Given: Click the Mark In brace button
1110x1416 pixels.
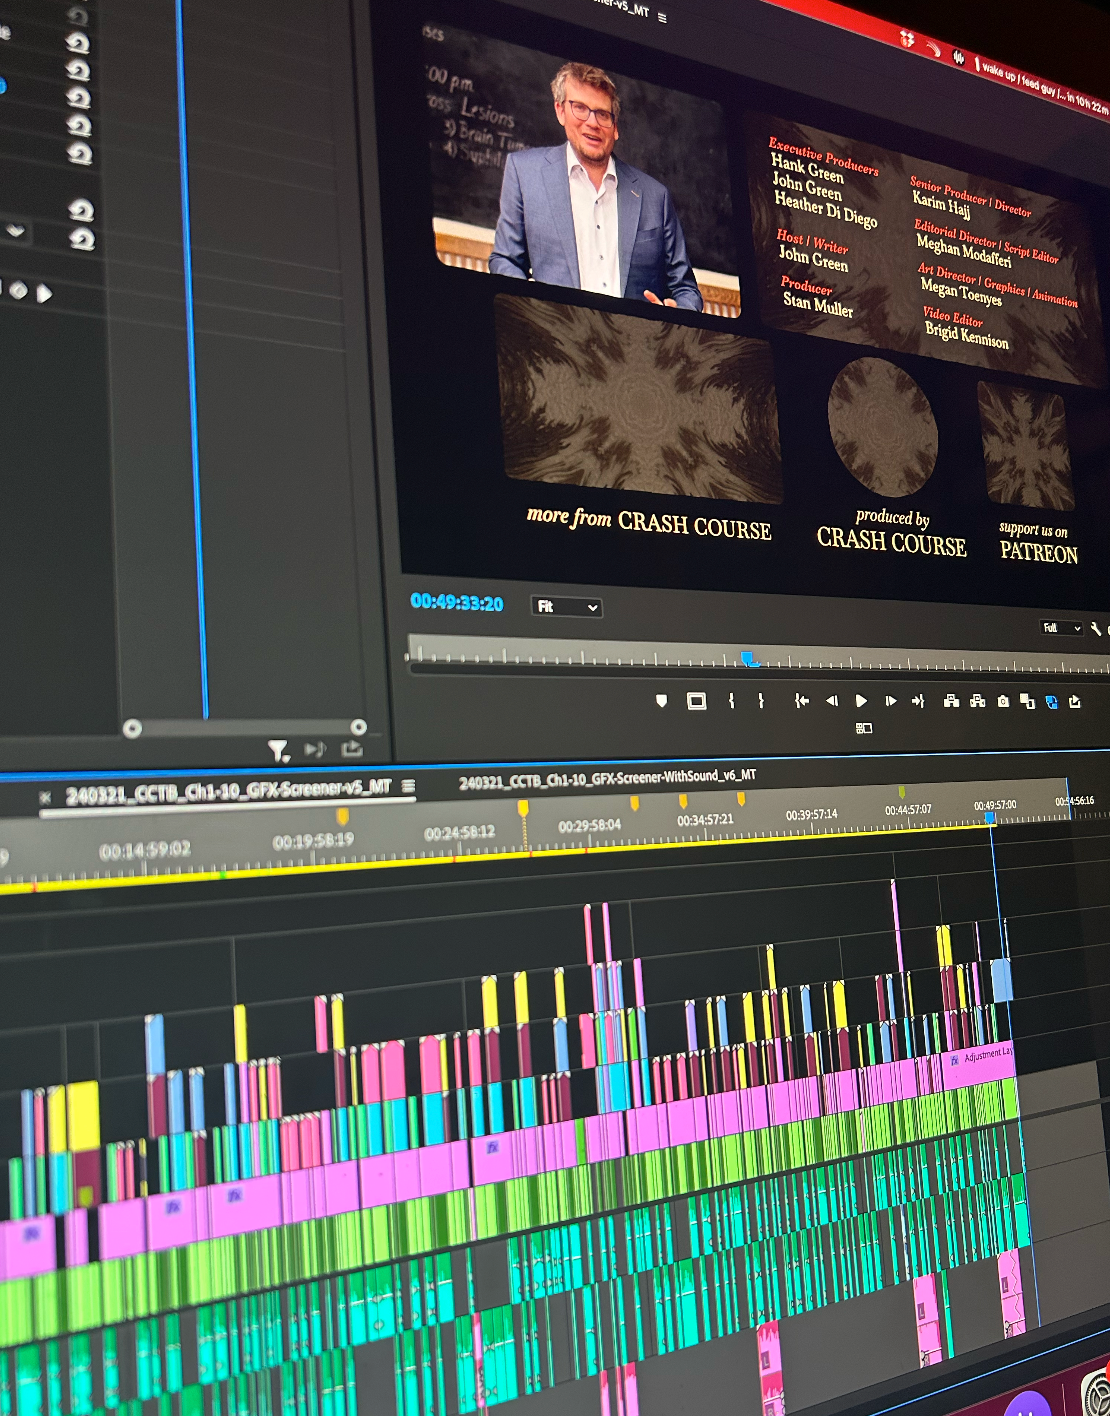Looking at the screenshot, I should click(x=732, y=701).
